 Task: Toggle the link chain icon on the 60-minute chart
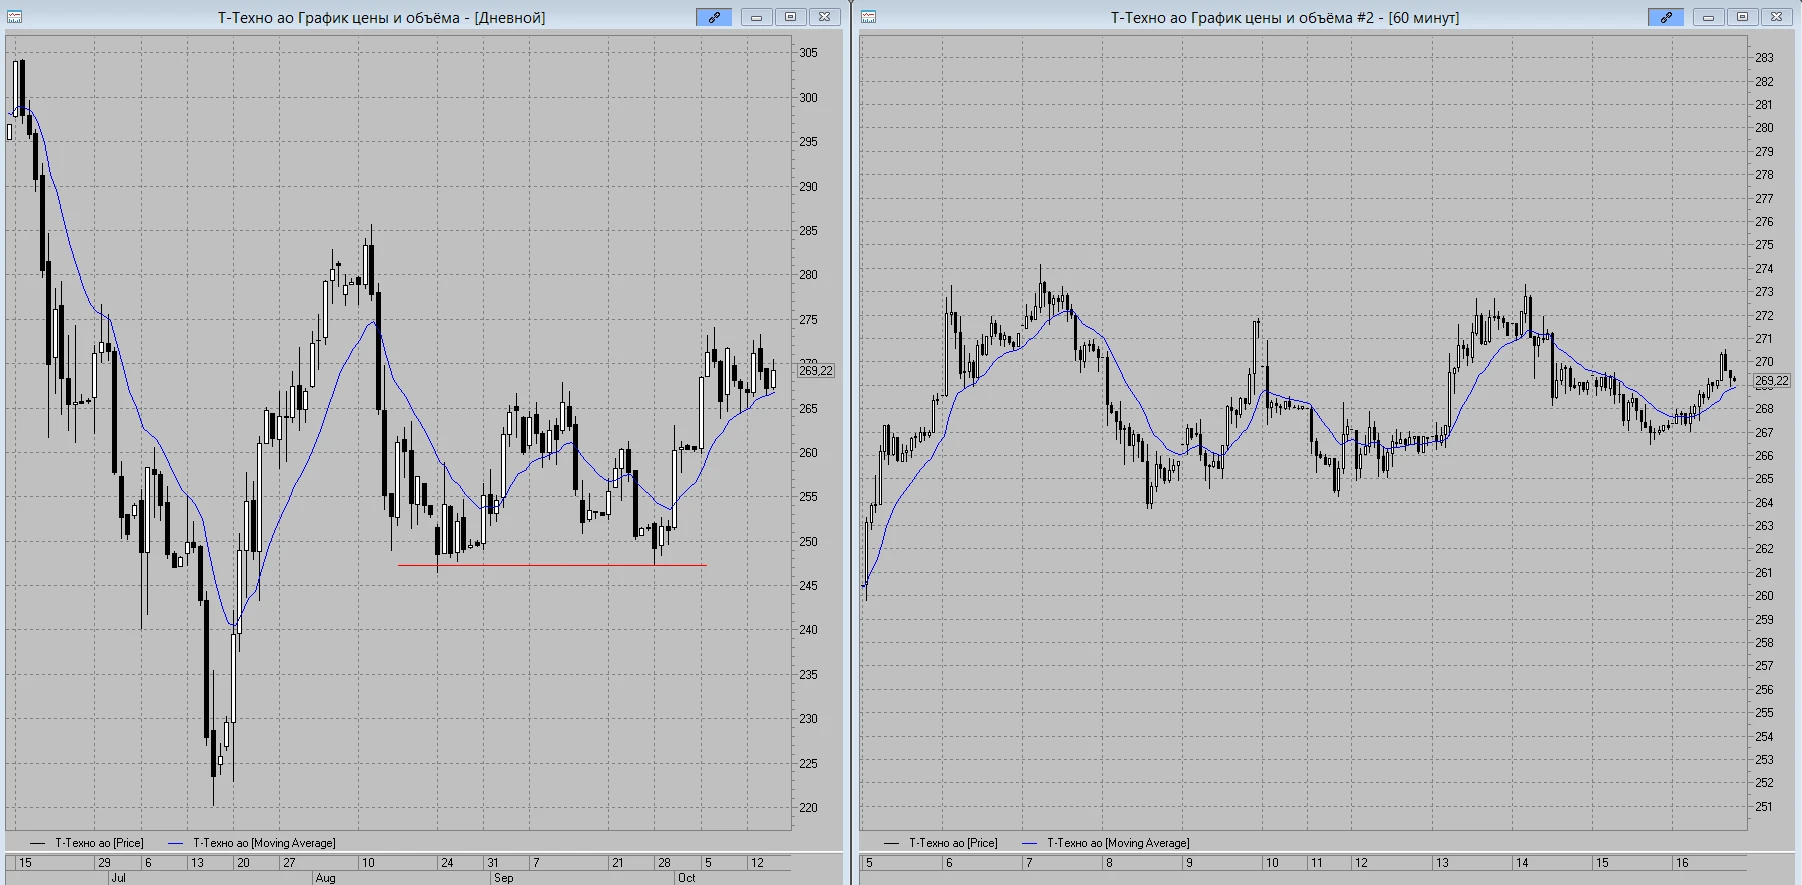(x=1666, y=17)
